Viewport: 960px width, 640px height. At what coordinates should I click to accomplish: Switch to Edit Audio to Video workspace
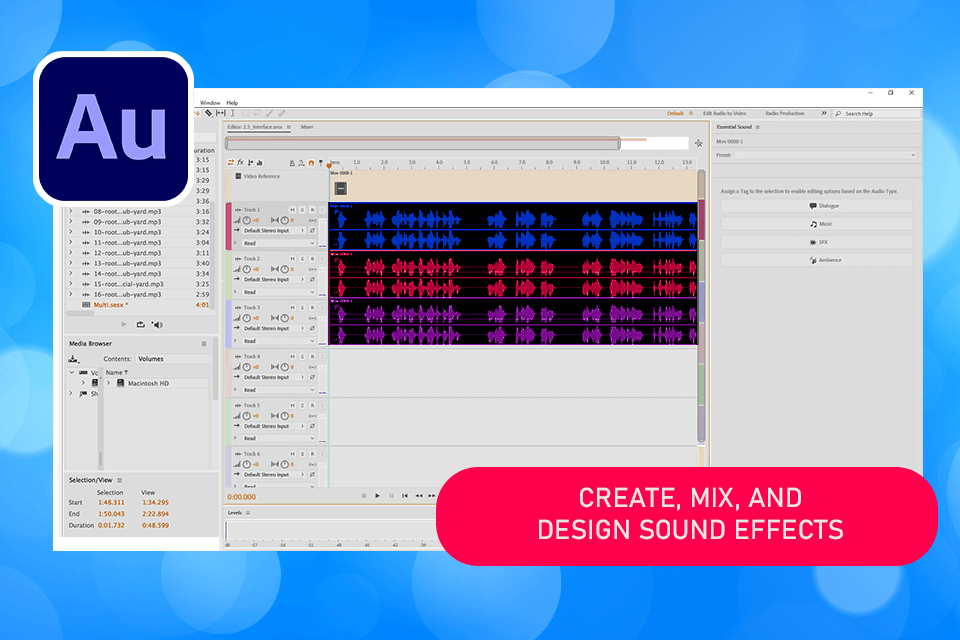(724, 114)
